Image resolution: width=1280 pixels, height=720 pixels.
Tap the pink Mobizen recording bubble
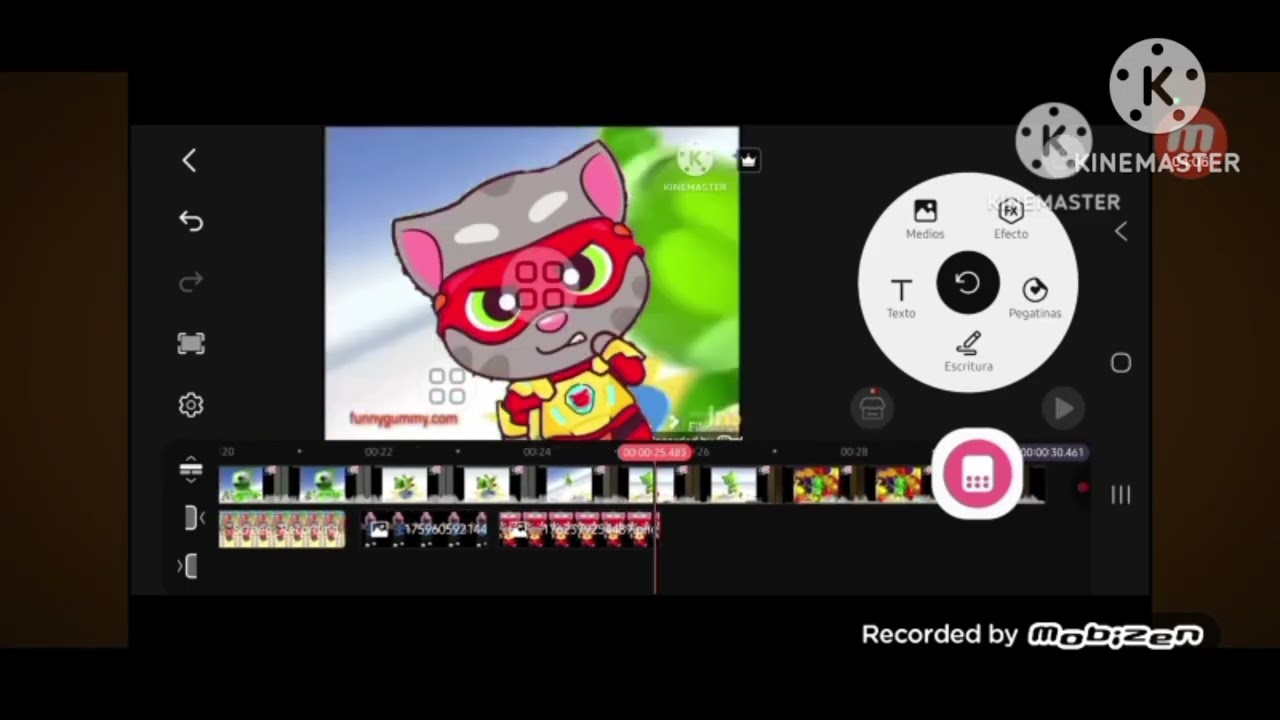[x=976, y=476]
